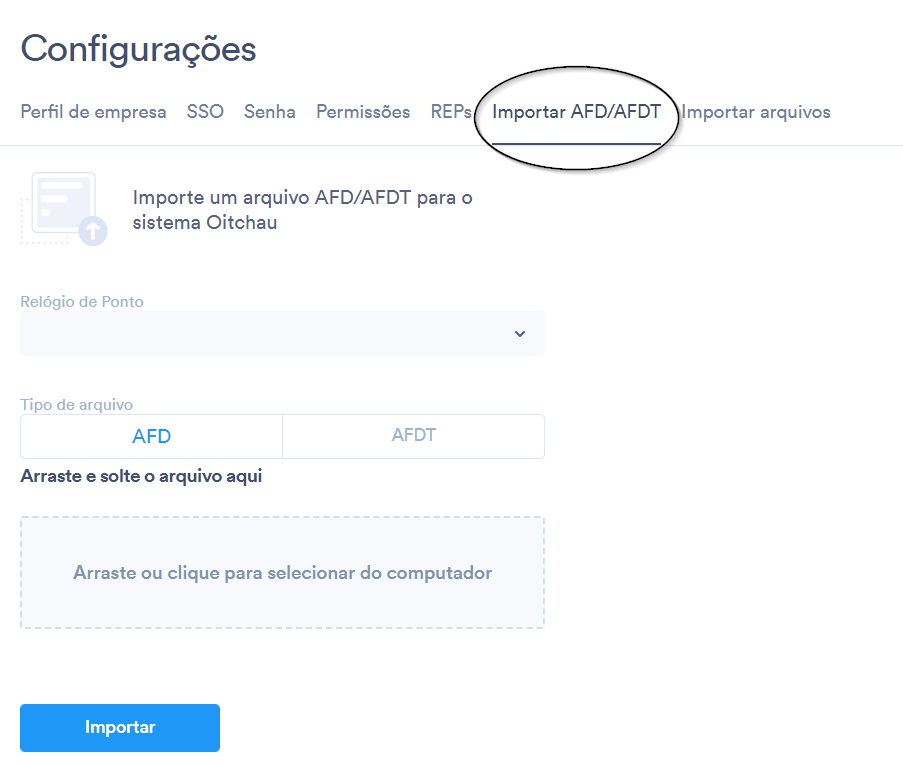This screenshot has height=775, width=903.
Task: Select the Importar AFD/AFDT tab
Action: click(x=576, y=112)
